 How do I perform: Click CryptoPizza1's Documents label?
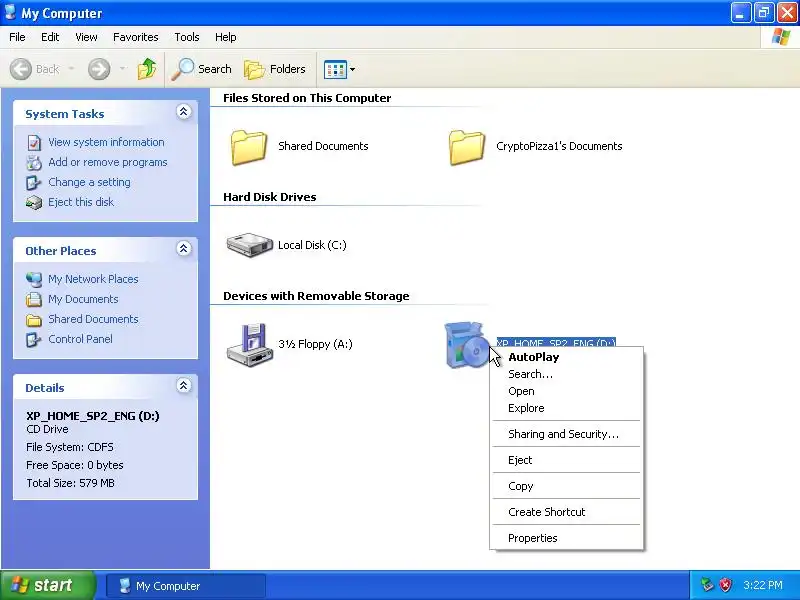559,146
